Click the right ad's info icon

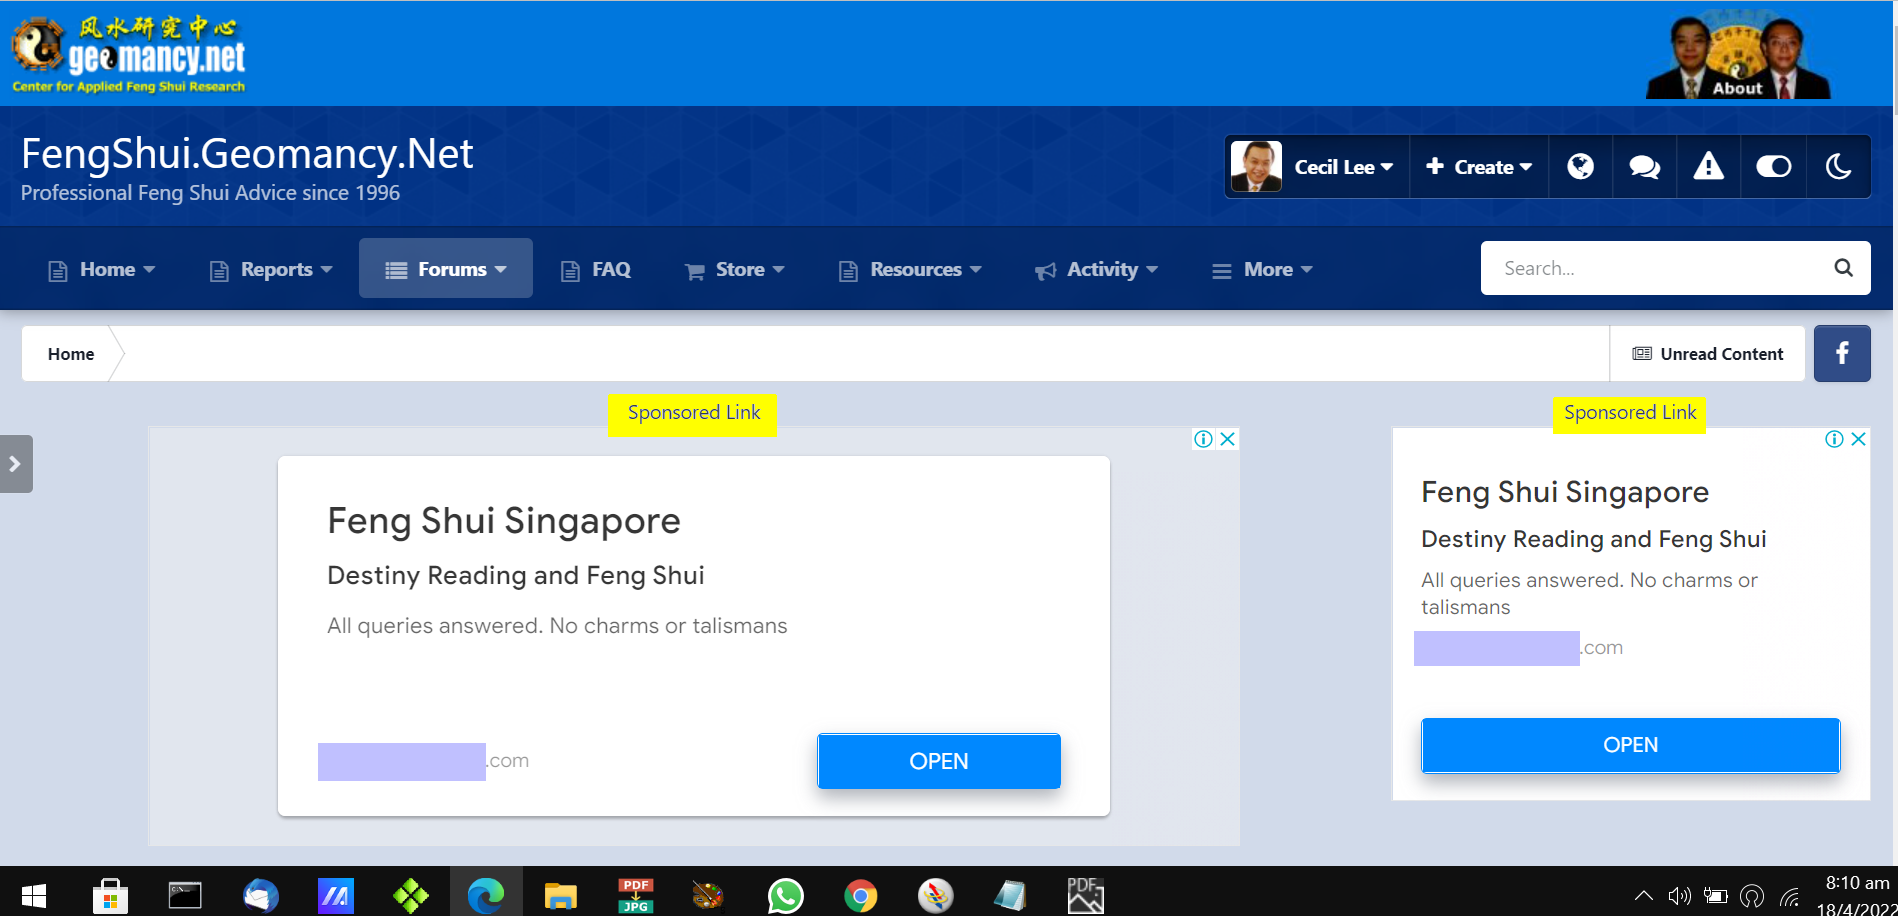point(1834,439)
